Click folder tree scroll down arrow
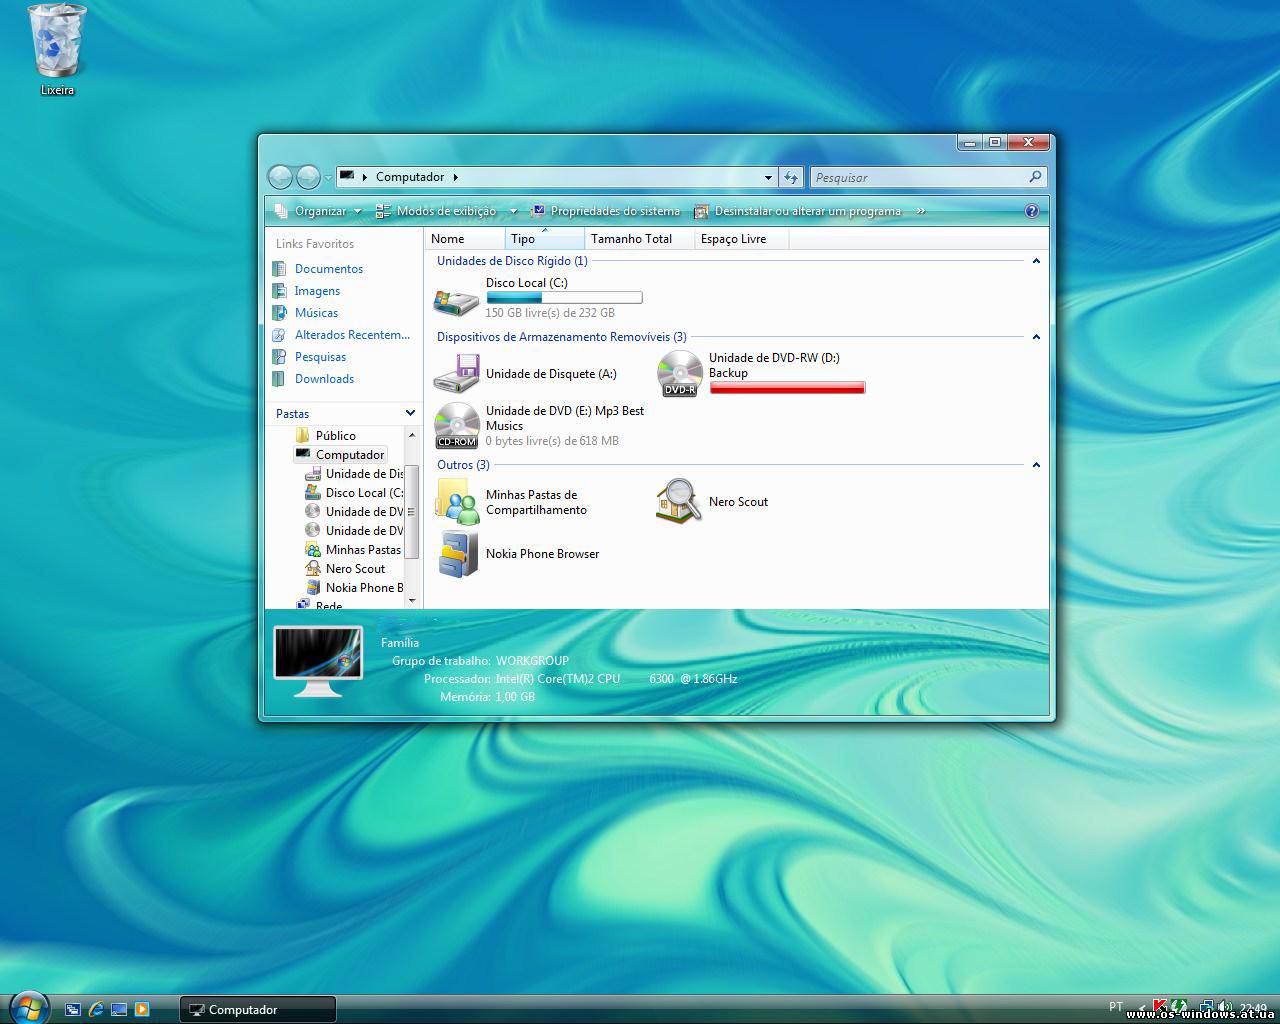 point(411,600)
